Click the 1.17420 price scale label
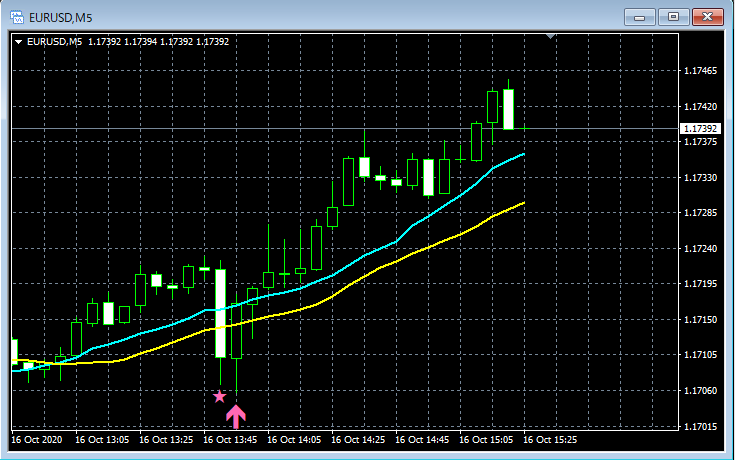This screenshot has width=735, height=460. (700, 106)
